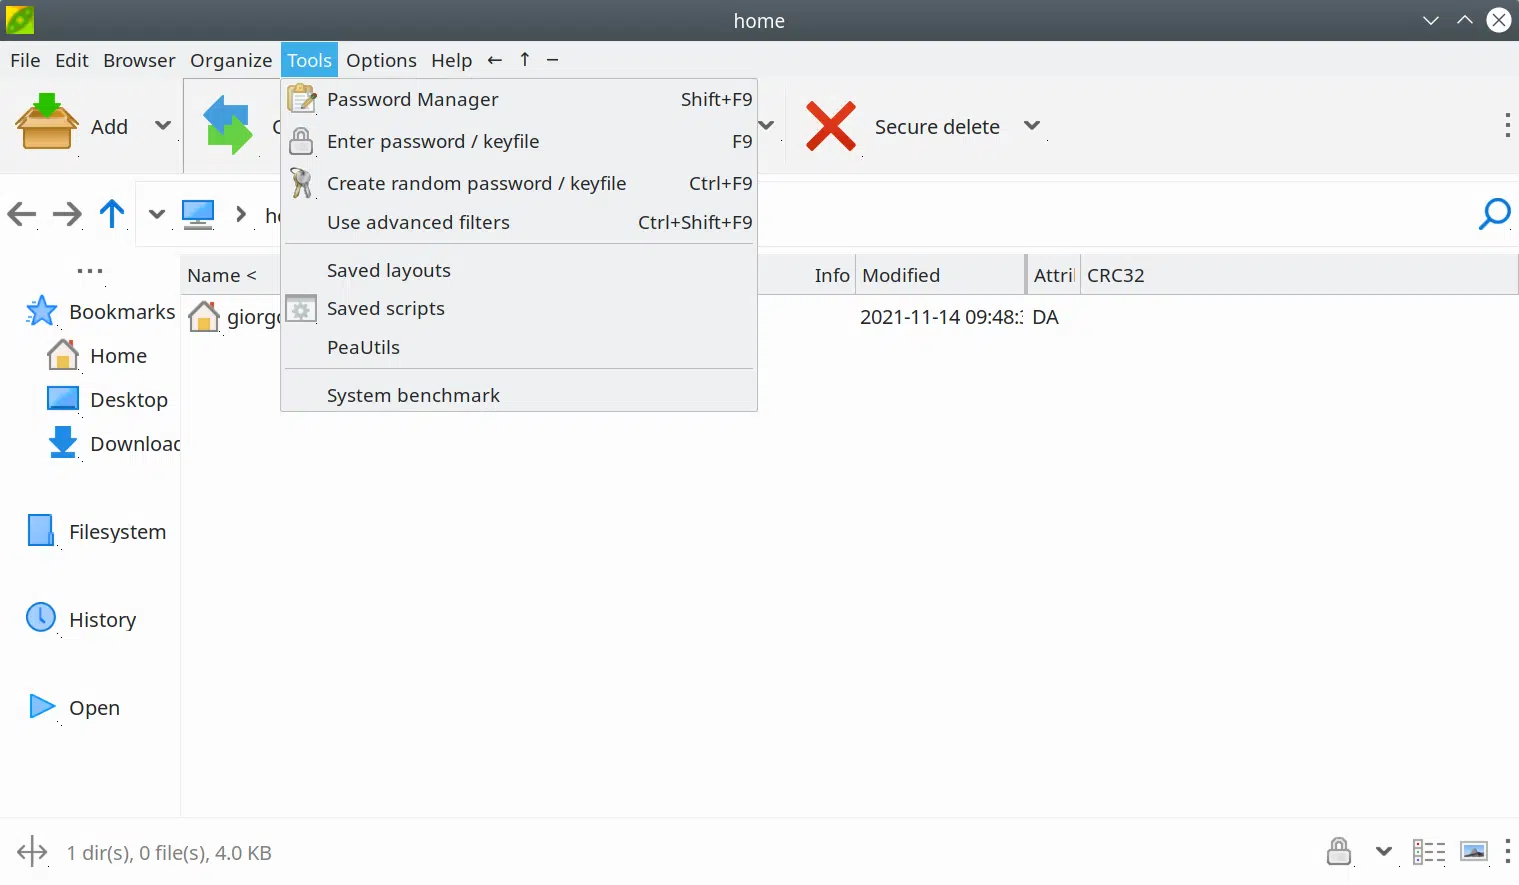The width and height of the screenshot is (1519, 885).
Task: Click the Convert blue-green arrows icon
Action: click(x=228, y=125)
